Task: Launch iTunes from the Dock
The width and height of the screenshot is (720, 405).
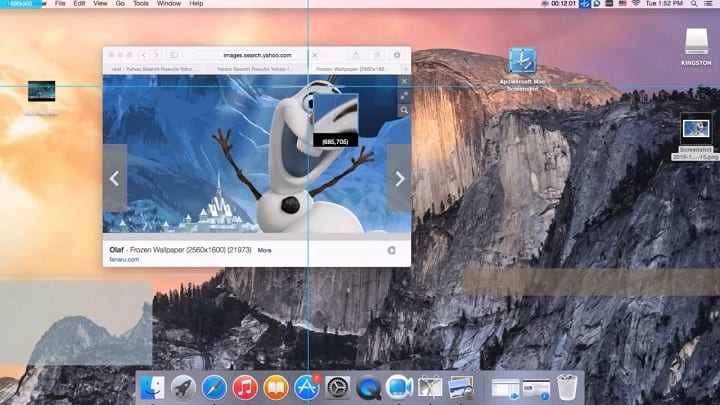Action: coord(245,387)
